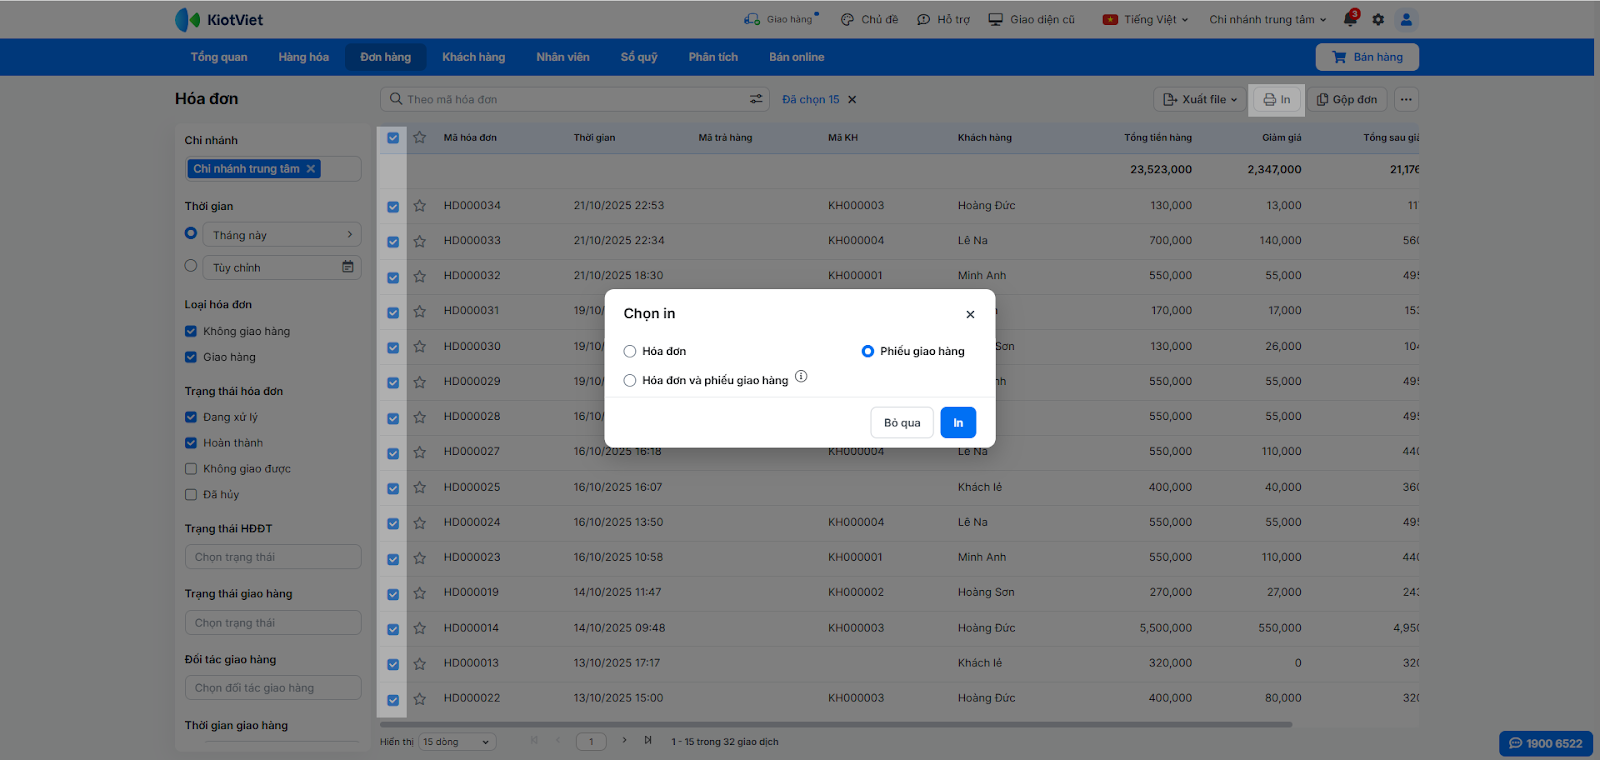Star invoice HD000034 as favorite
Image resolution: width=1600 pixels, height=760 pixels.
tap(420, 206)
